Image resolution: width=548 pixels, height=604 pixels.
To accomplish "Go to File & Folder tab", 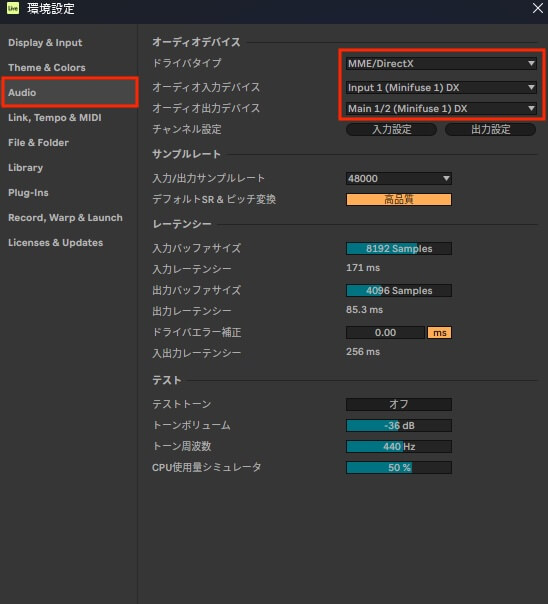I will point(39,143).
